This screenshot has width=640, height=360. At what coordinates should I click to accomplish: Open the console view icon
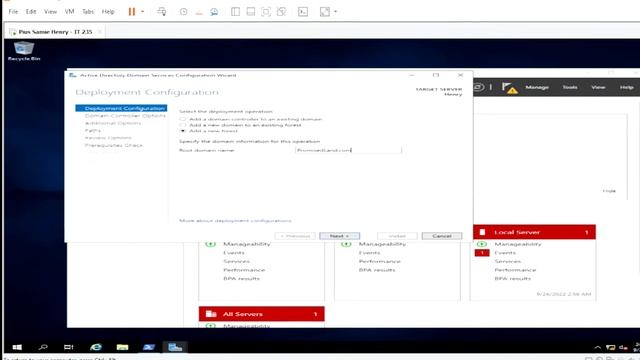(303, 12)
